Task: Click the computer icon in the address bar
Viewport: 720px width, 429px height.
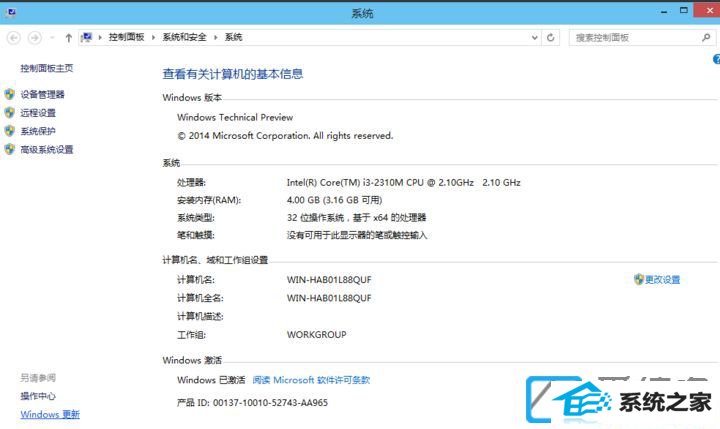Action: (x=86, y=37)
